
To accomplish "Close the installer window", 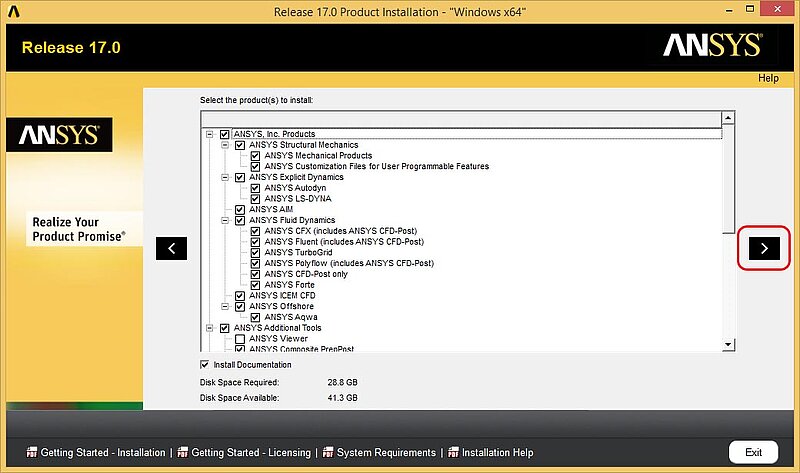I will click(778, 9).
